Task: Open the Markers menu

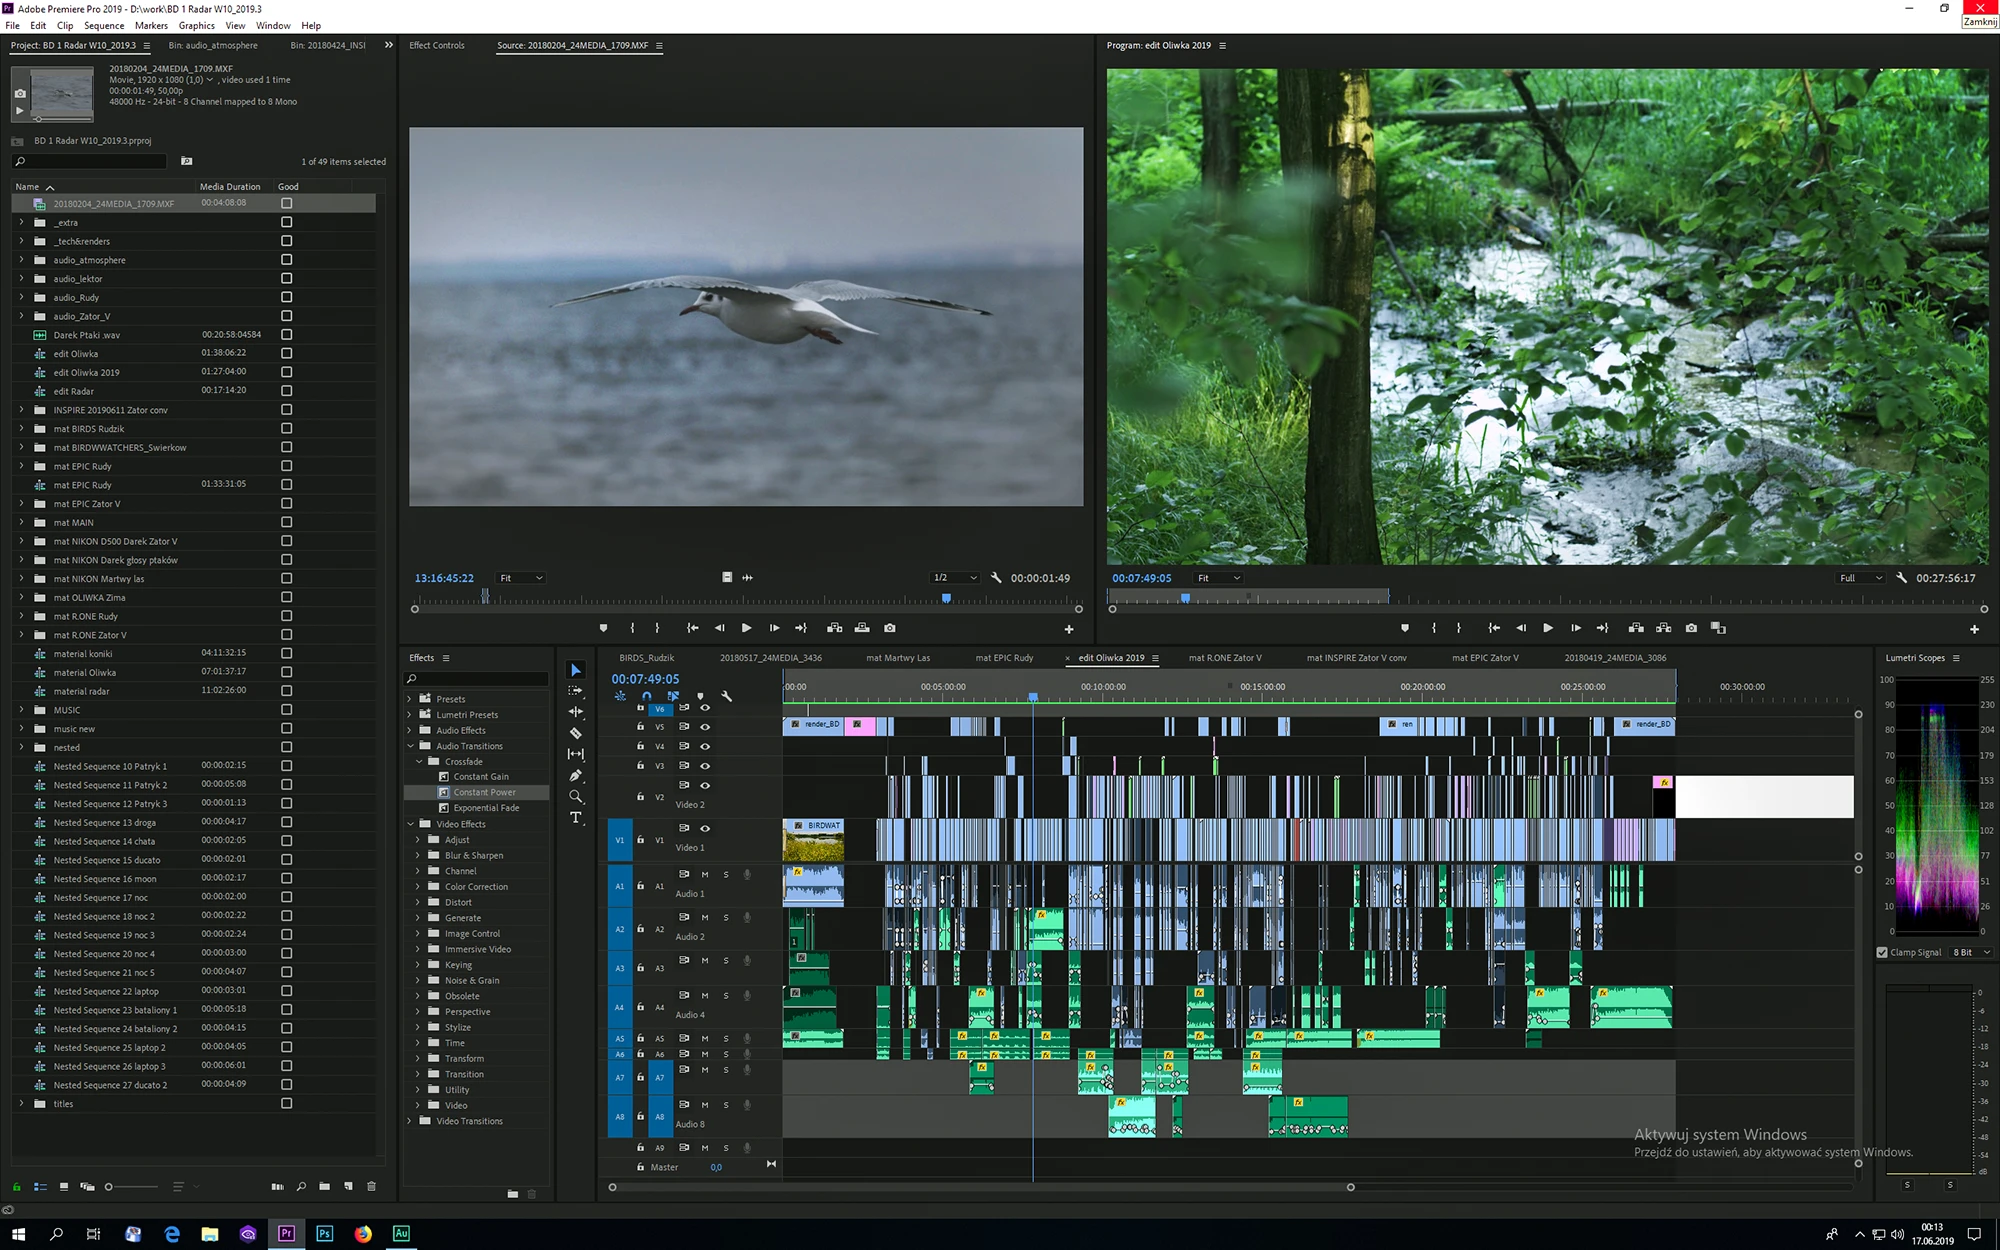Action: (x=152, y=26)
